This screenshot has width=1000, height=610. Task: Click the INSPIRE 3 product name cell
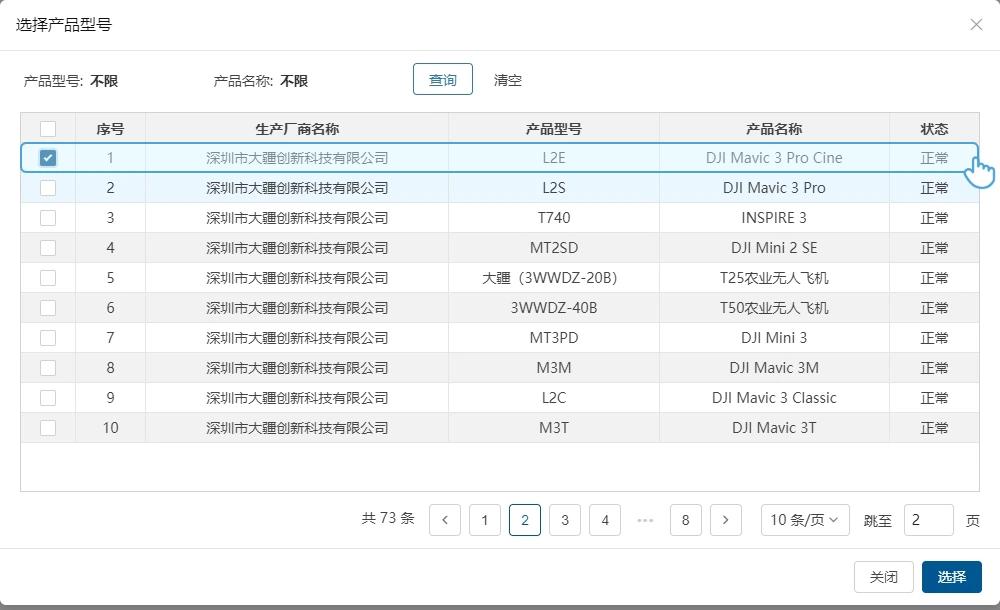(774, 218)
